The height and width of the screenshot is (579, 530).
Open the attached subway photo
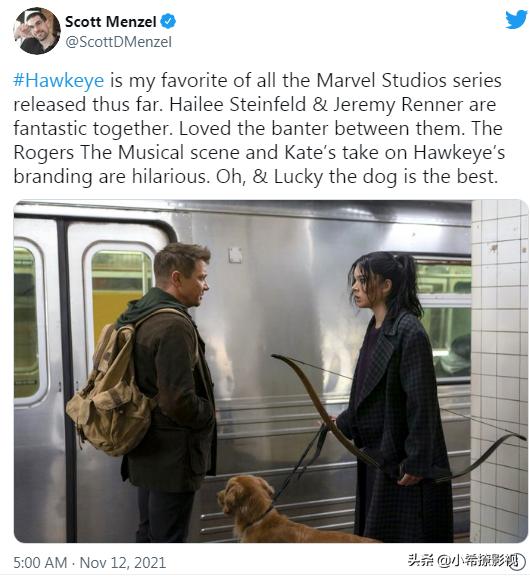pyautogui.click(x=271, y=371)
